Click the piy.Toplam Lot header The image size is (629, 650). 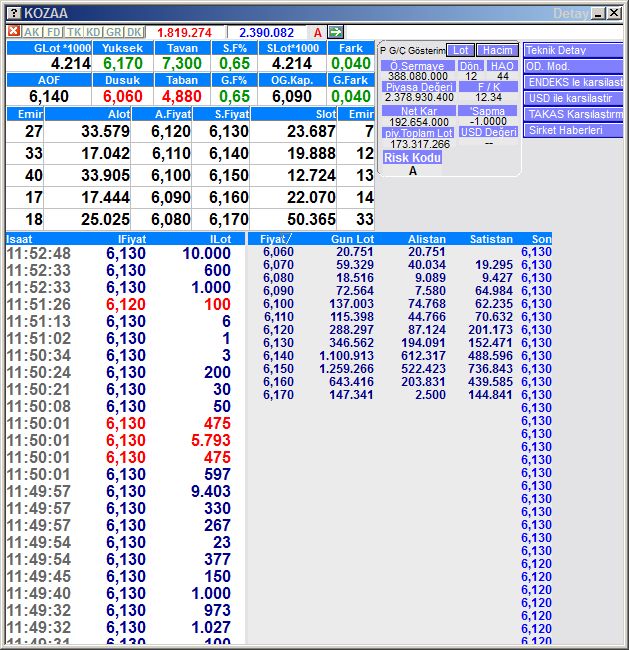click(x=419, y=133)
